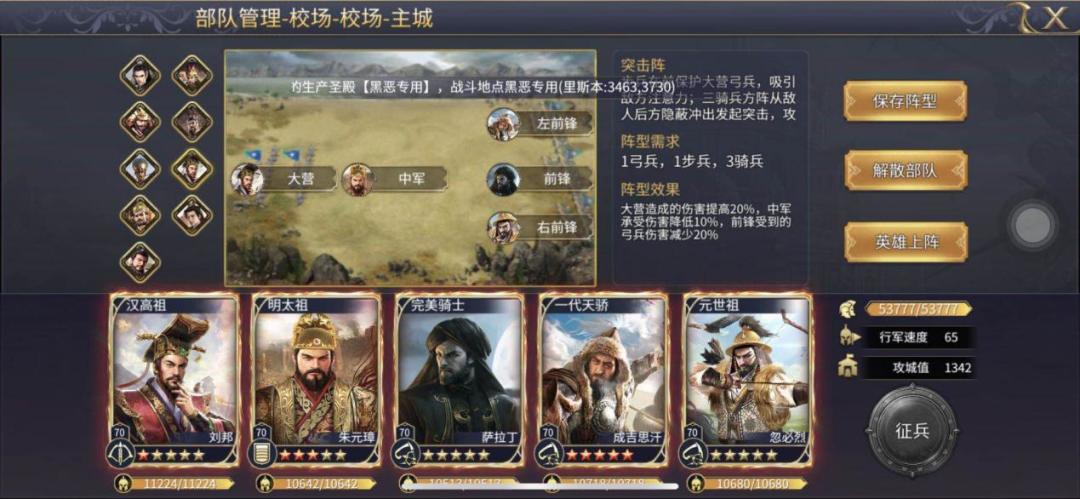Click the 保存阵型 button
This screenshot has width=1080, height=499.
(x=905, y=101)
